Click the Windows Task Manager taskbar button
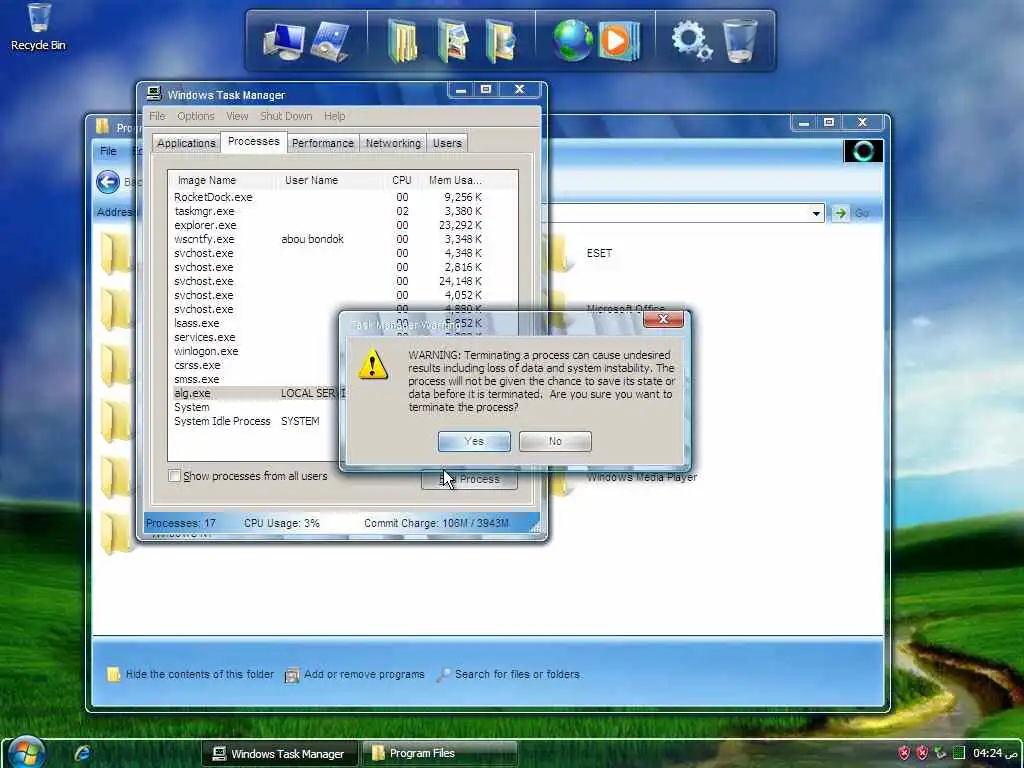Viewport: 1024px width, 768px height. click(x=280, y=754)
